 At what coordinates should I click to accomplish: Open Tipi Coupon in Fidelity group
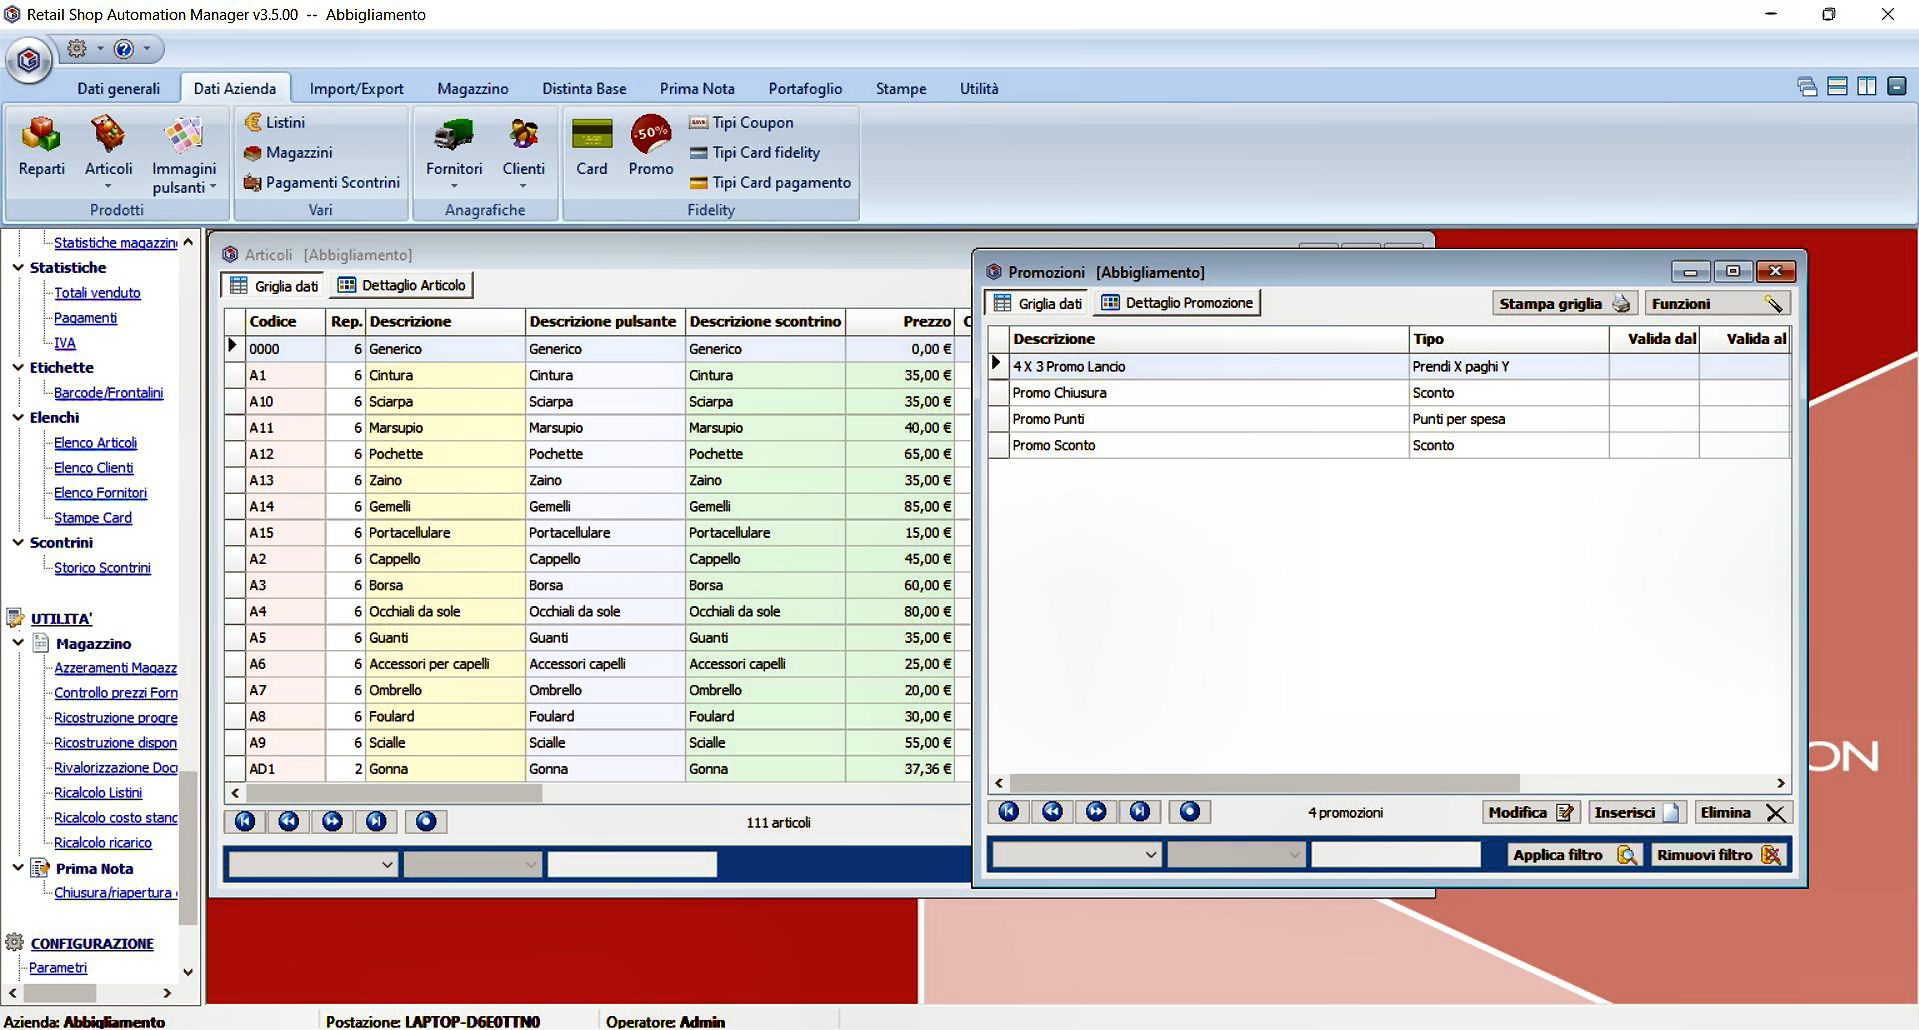(x=741, y=122)
